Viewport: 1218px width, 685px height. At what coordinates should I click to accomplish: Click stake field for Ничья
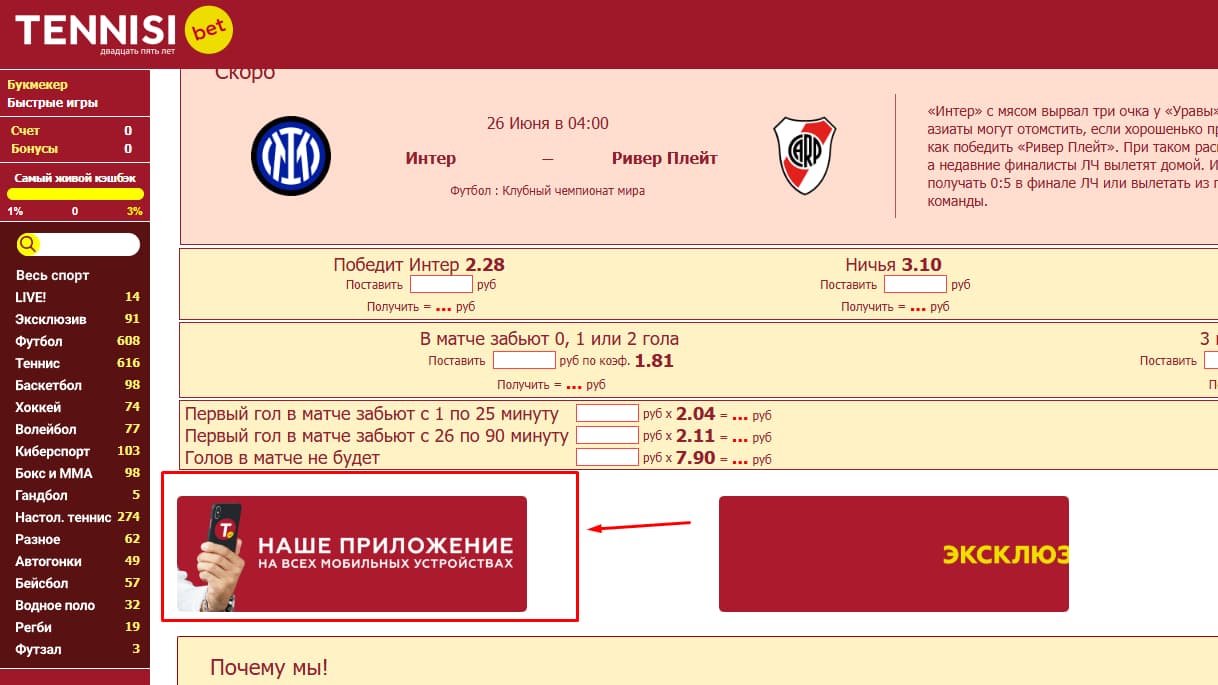[x=915, y=284]
